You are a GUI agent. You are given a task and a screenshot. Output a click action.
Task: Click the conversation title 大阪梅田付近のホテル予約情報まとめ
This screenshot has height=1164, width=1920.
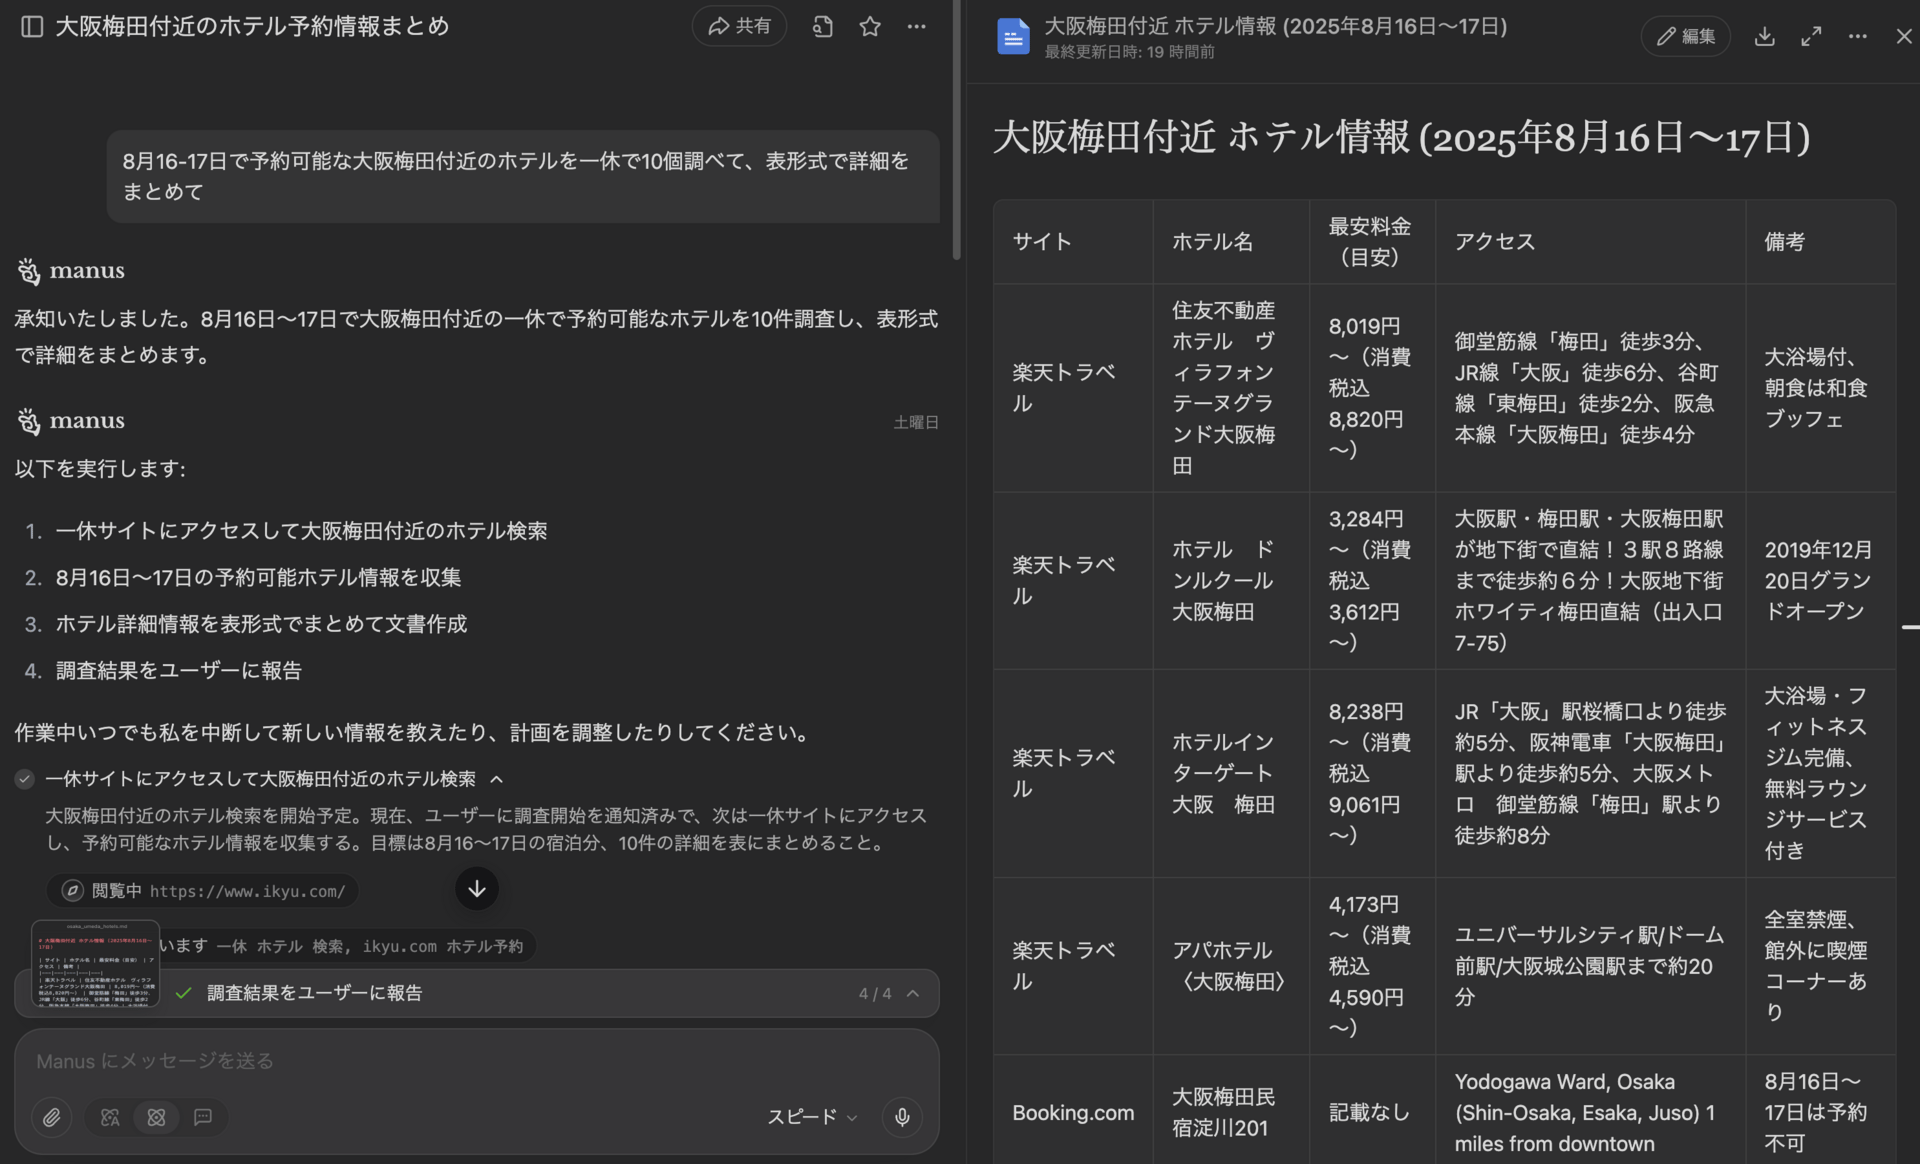click(x=252, y=26)
